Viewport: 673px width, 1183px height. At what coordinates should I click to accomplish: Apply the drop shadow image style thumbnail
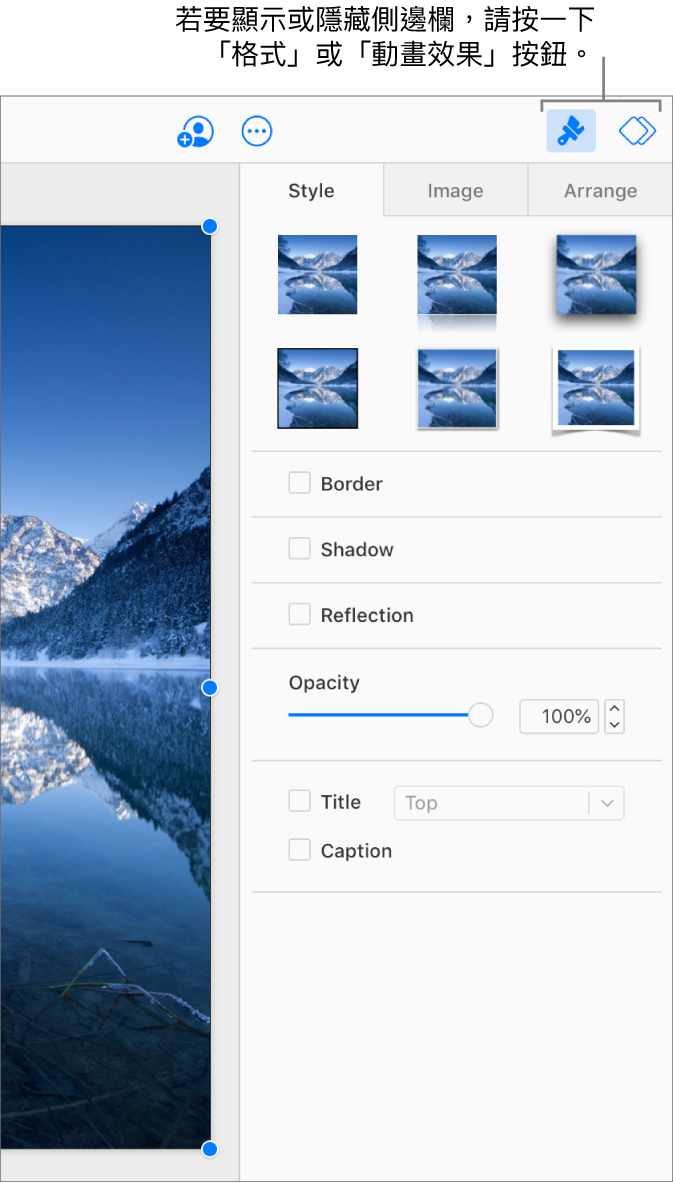596,275
